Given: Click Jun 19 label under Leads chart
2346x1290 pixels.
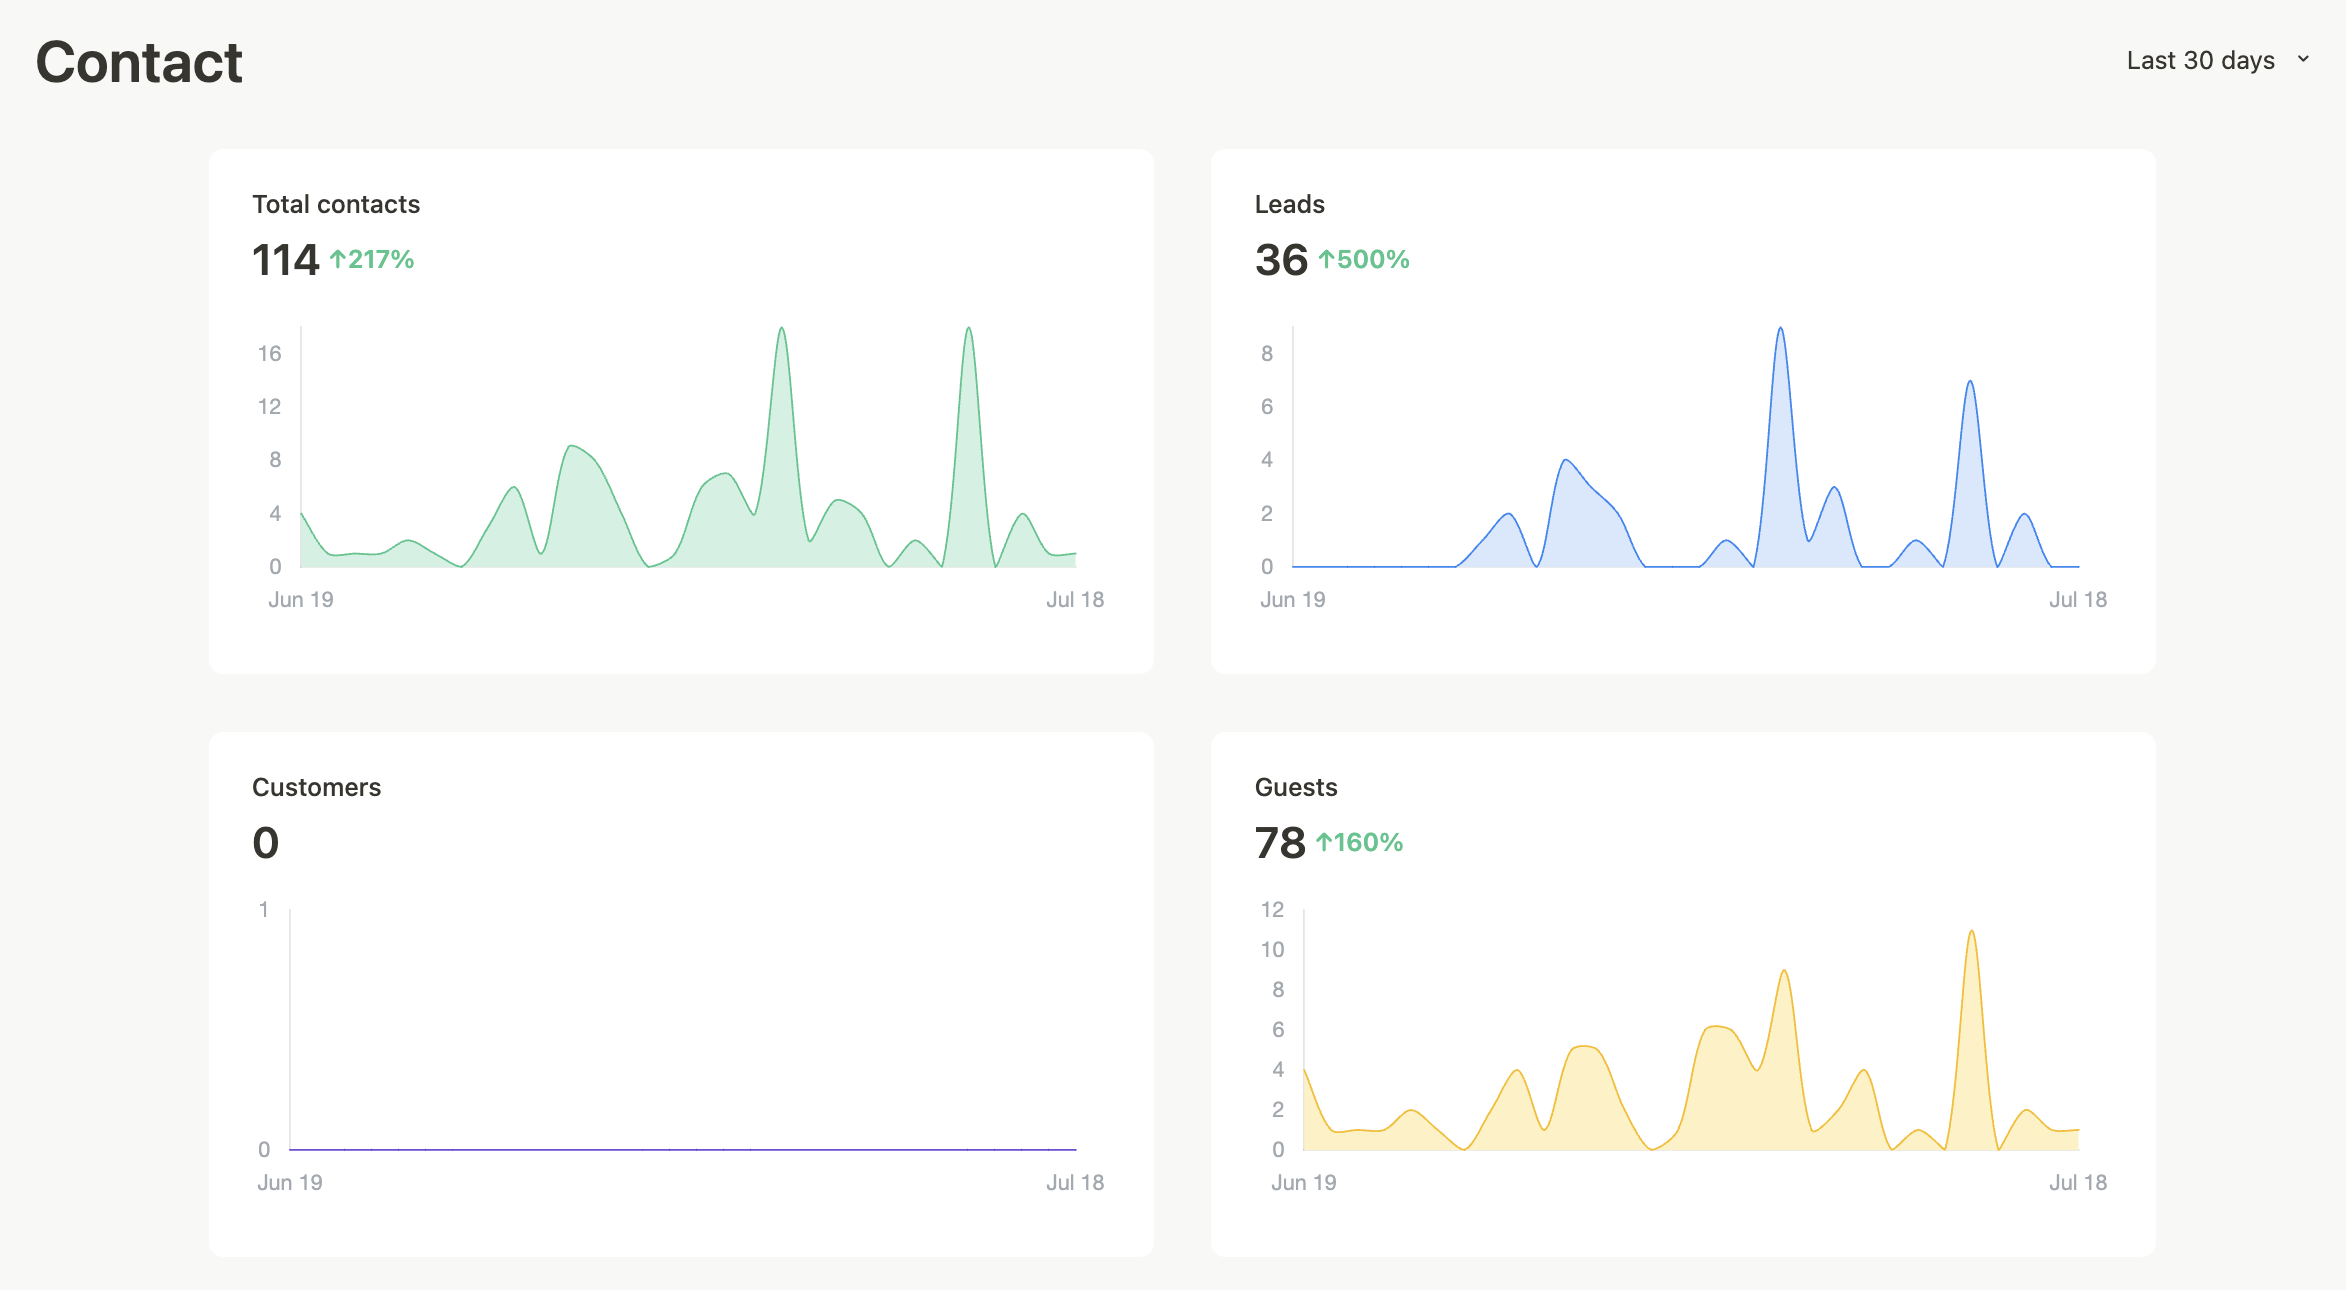Looking at the screenshot, I should click(1292, 599).
